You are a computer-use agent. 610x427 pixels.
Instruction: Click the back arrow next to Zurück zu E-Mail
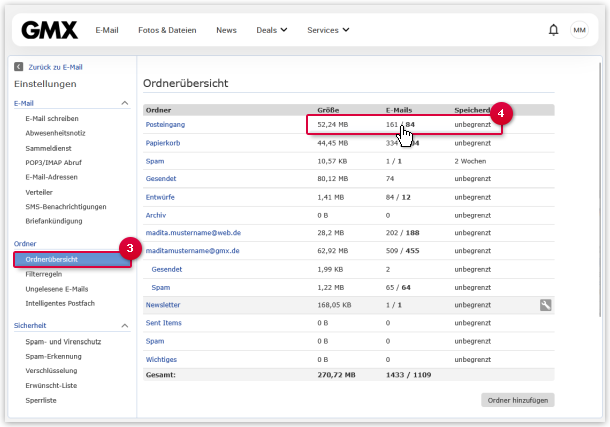coord(18,67)
